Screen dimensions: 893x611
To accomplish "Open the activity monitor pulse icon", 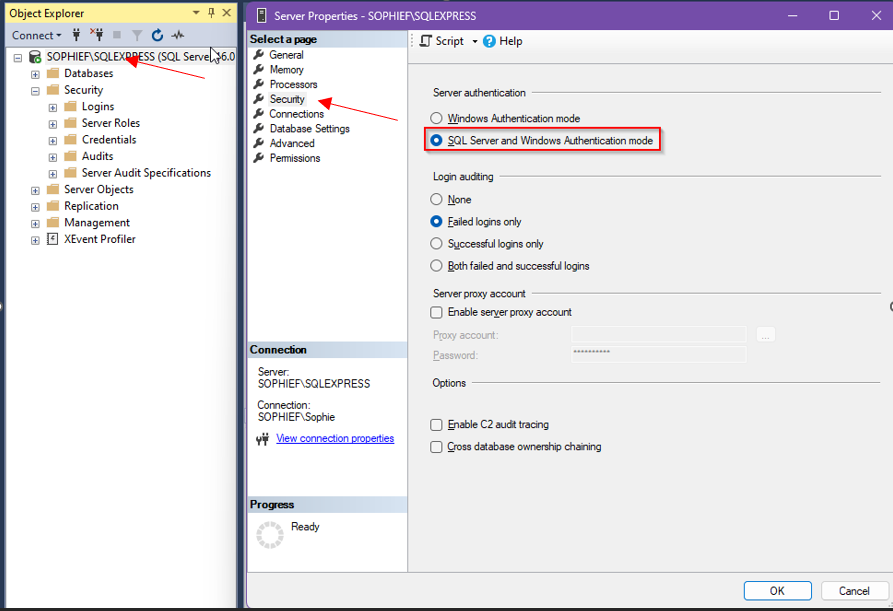I will click(178, 35).
